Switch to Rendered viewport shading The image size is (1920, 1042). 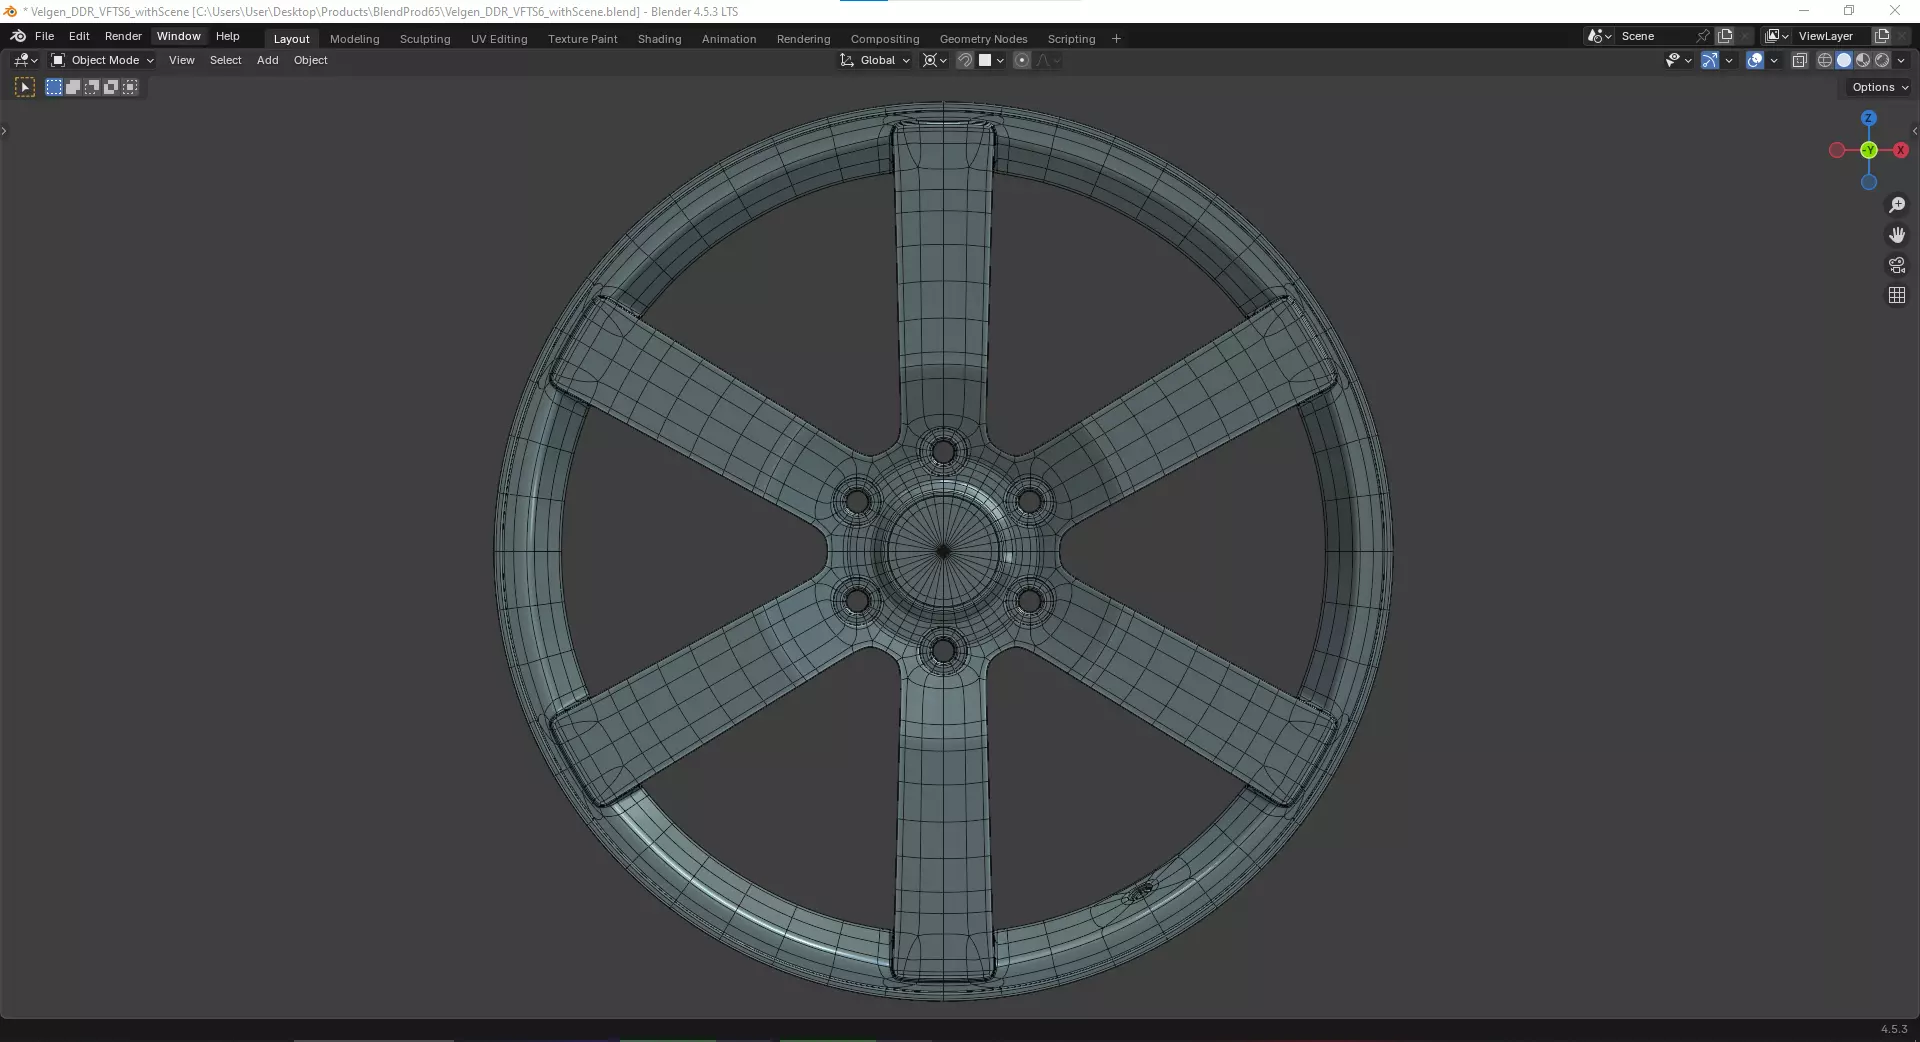pyautogui.click(x=1882, y=60)
